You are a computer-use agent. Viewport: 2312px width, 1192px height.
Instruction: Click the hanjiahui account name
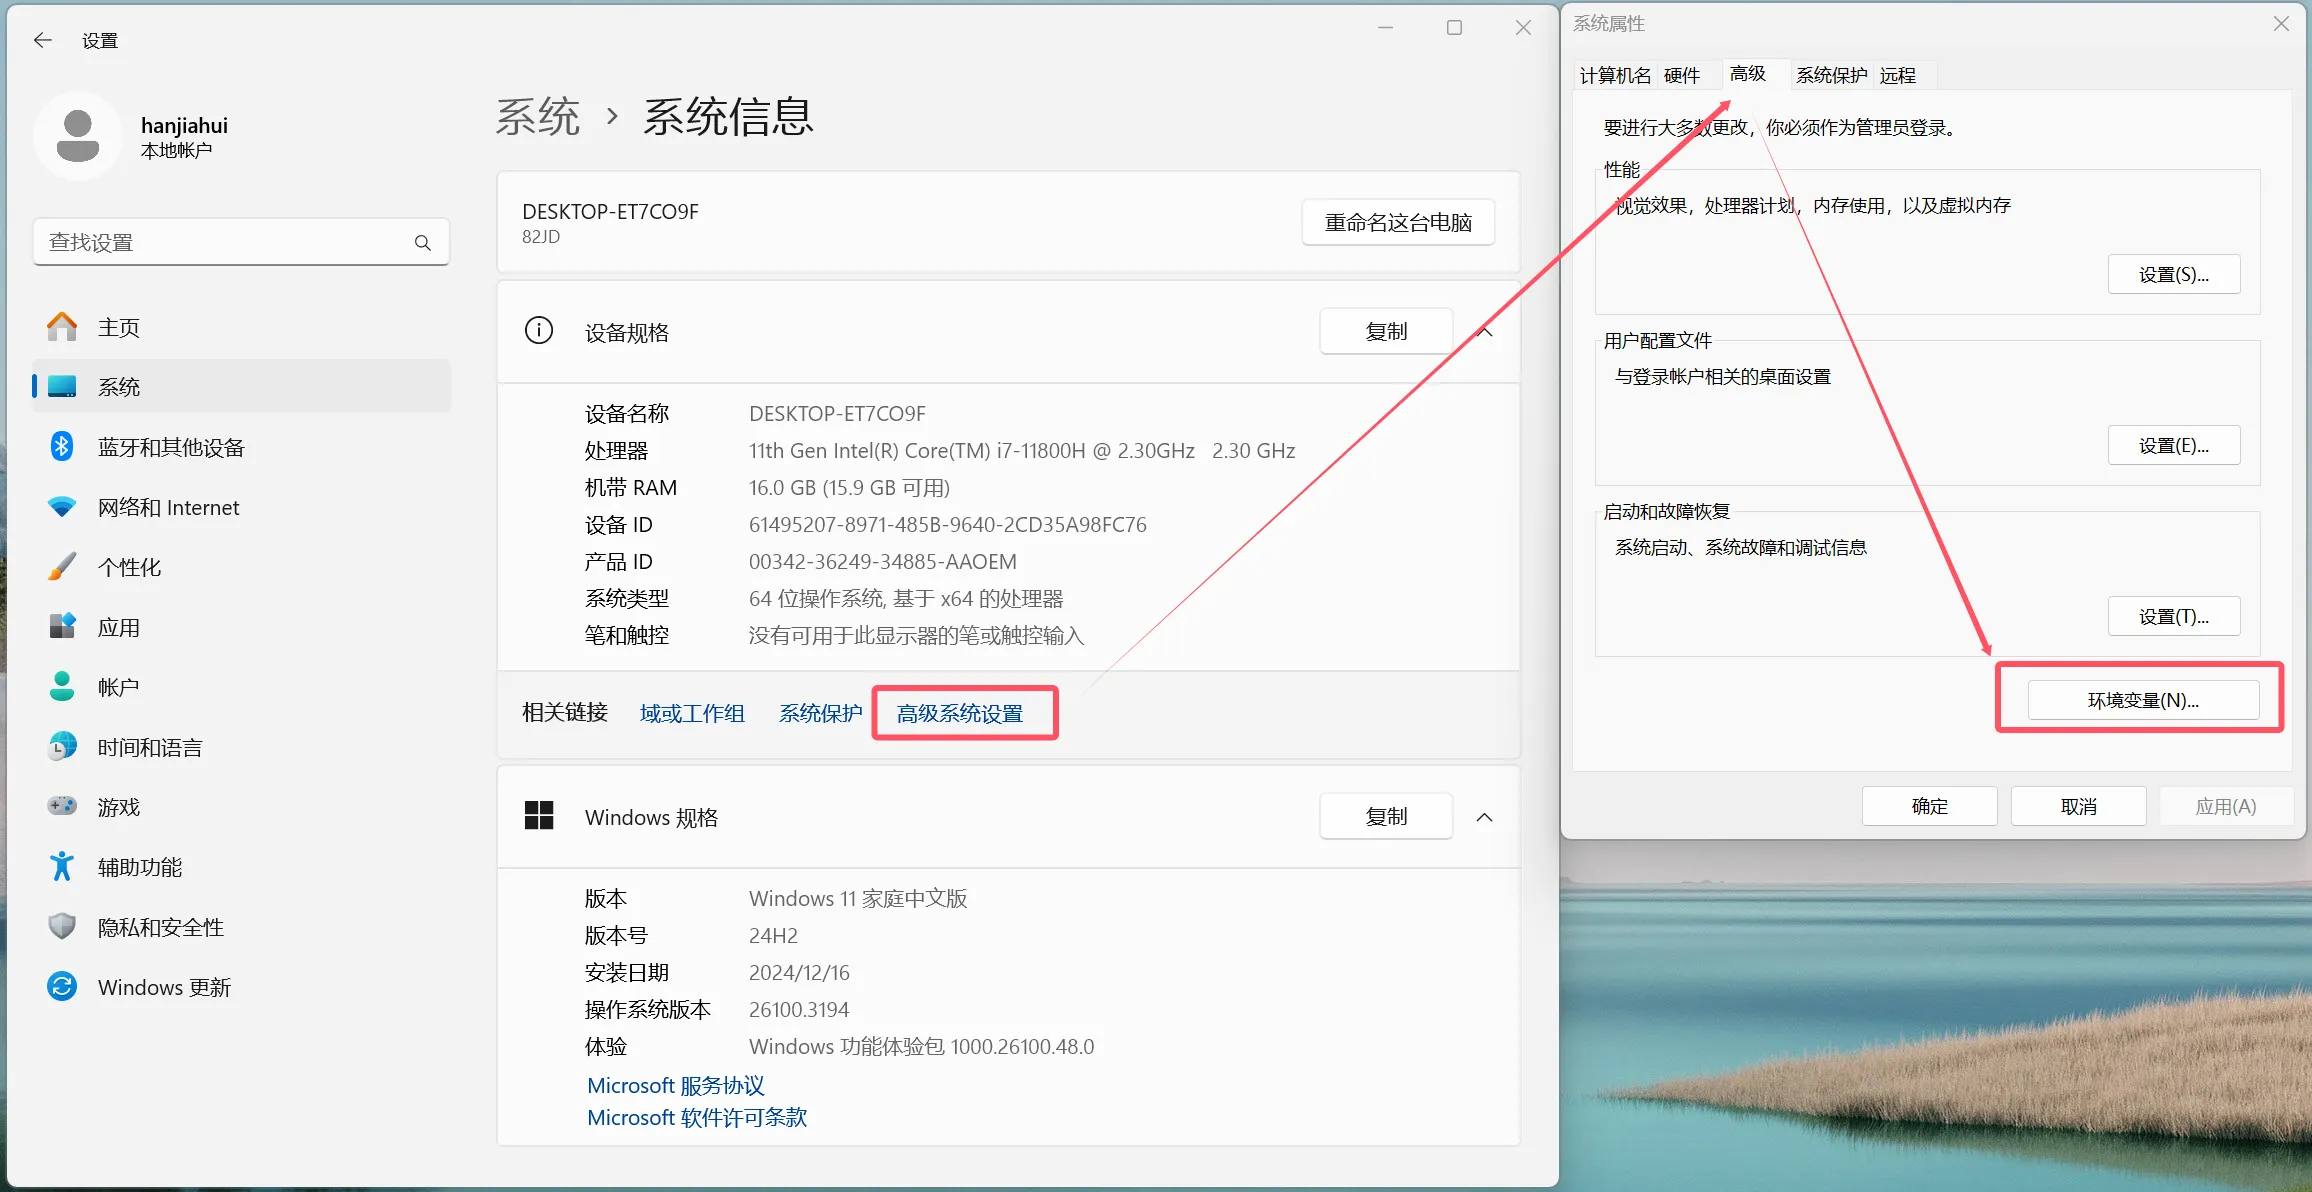184,126
